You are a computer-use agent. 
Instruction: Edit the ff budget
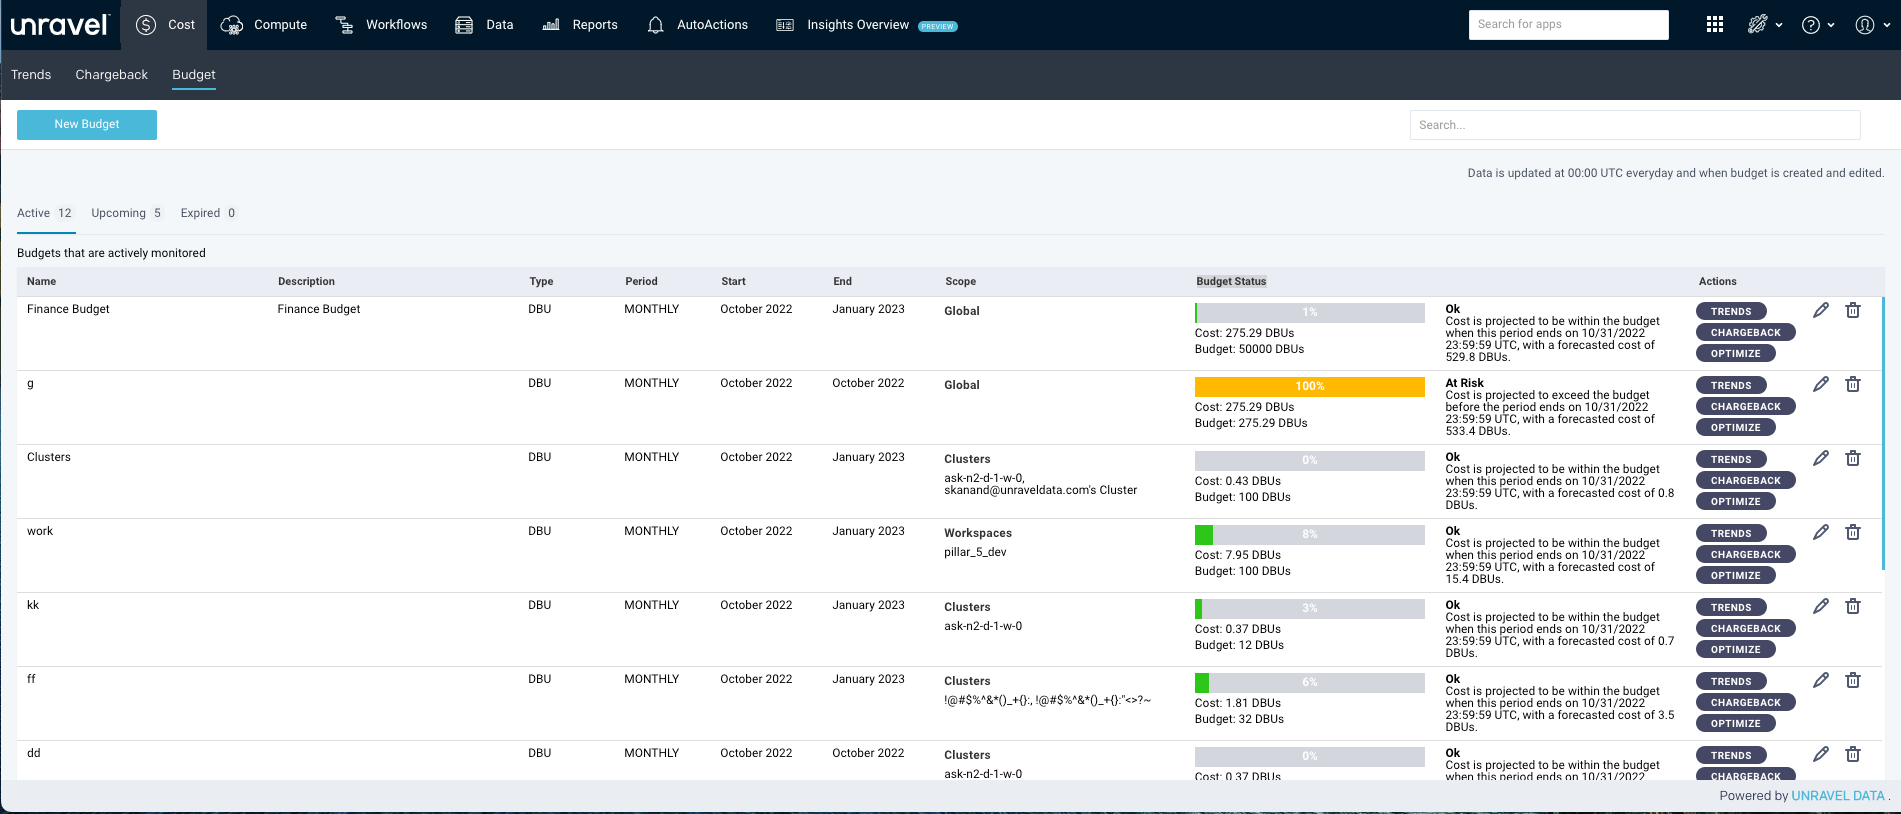1821,680
